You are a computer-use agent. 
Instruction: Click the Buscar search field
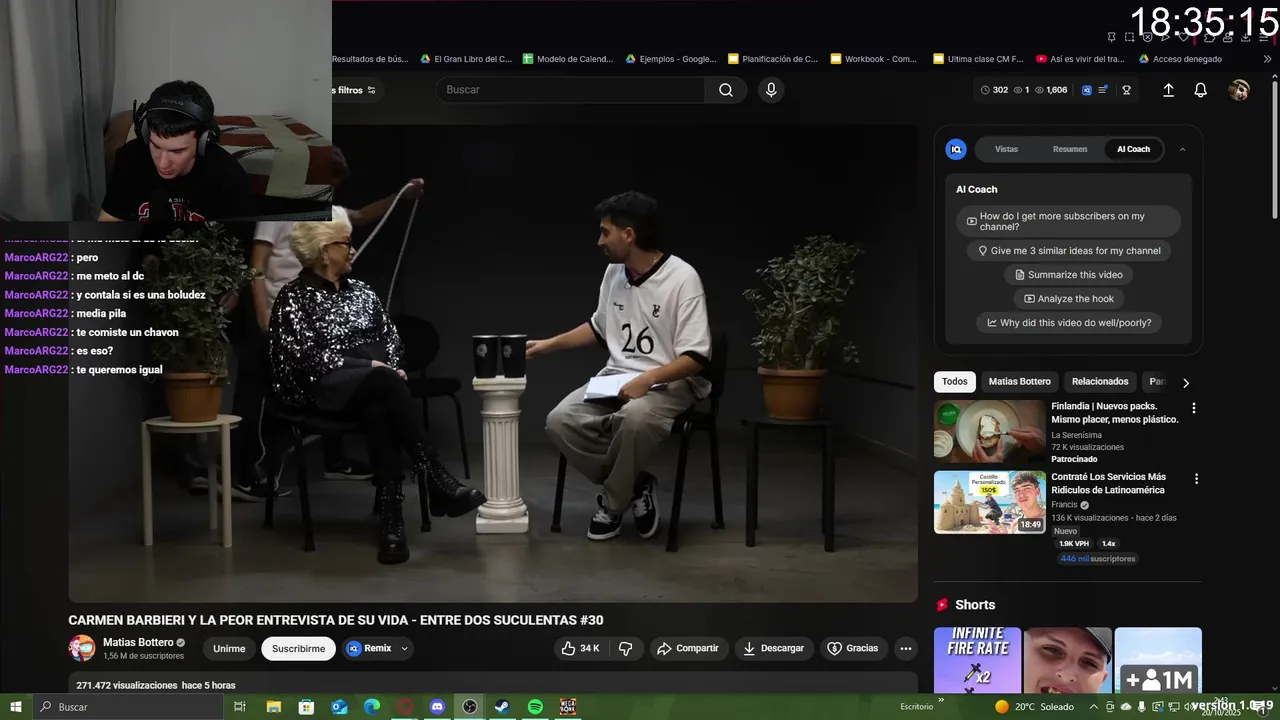[570, 90]
